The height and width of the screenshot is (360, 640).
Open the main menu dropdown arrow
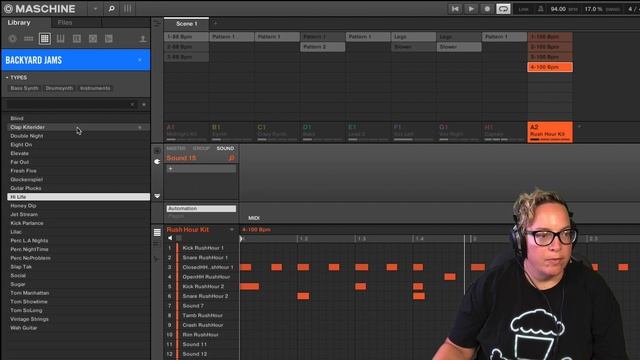click(x=95, y=9)
